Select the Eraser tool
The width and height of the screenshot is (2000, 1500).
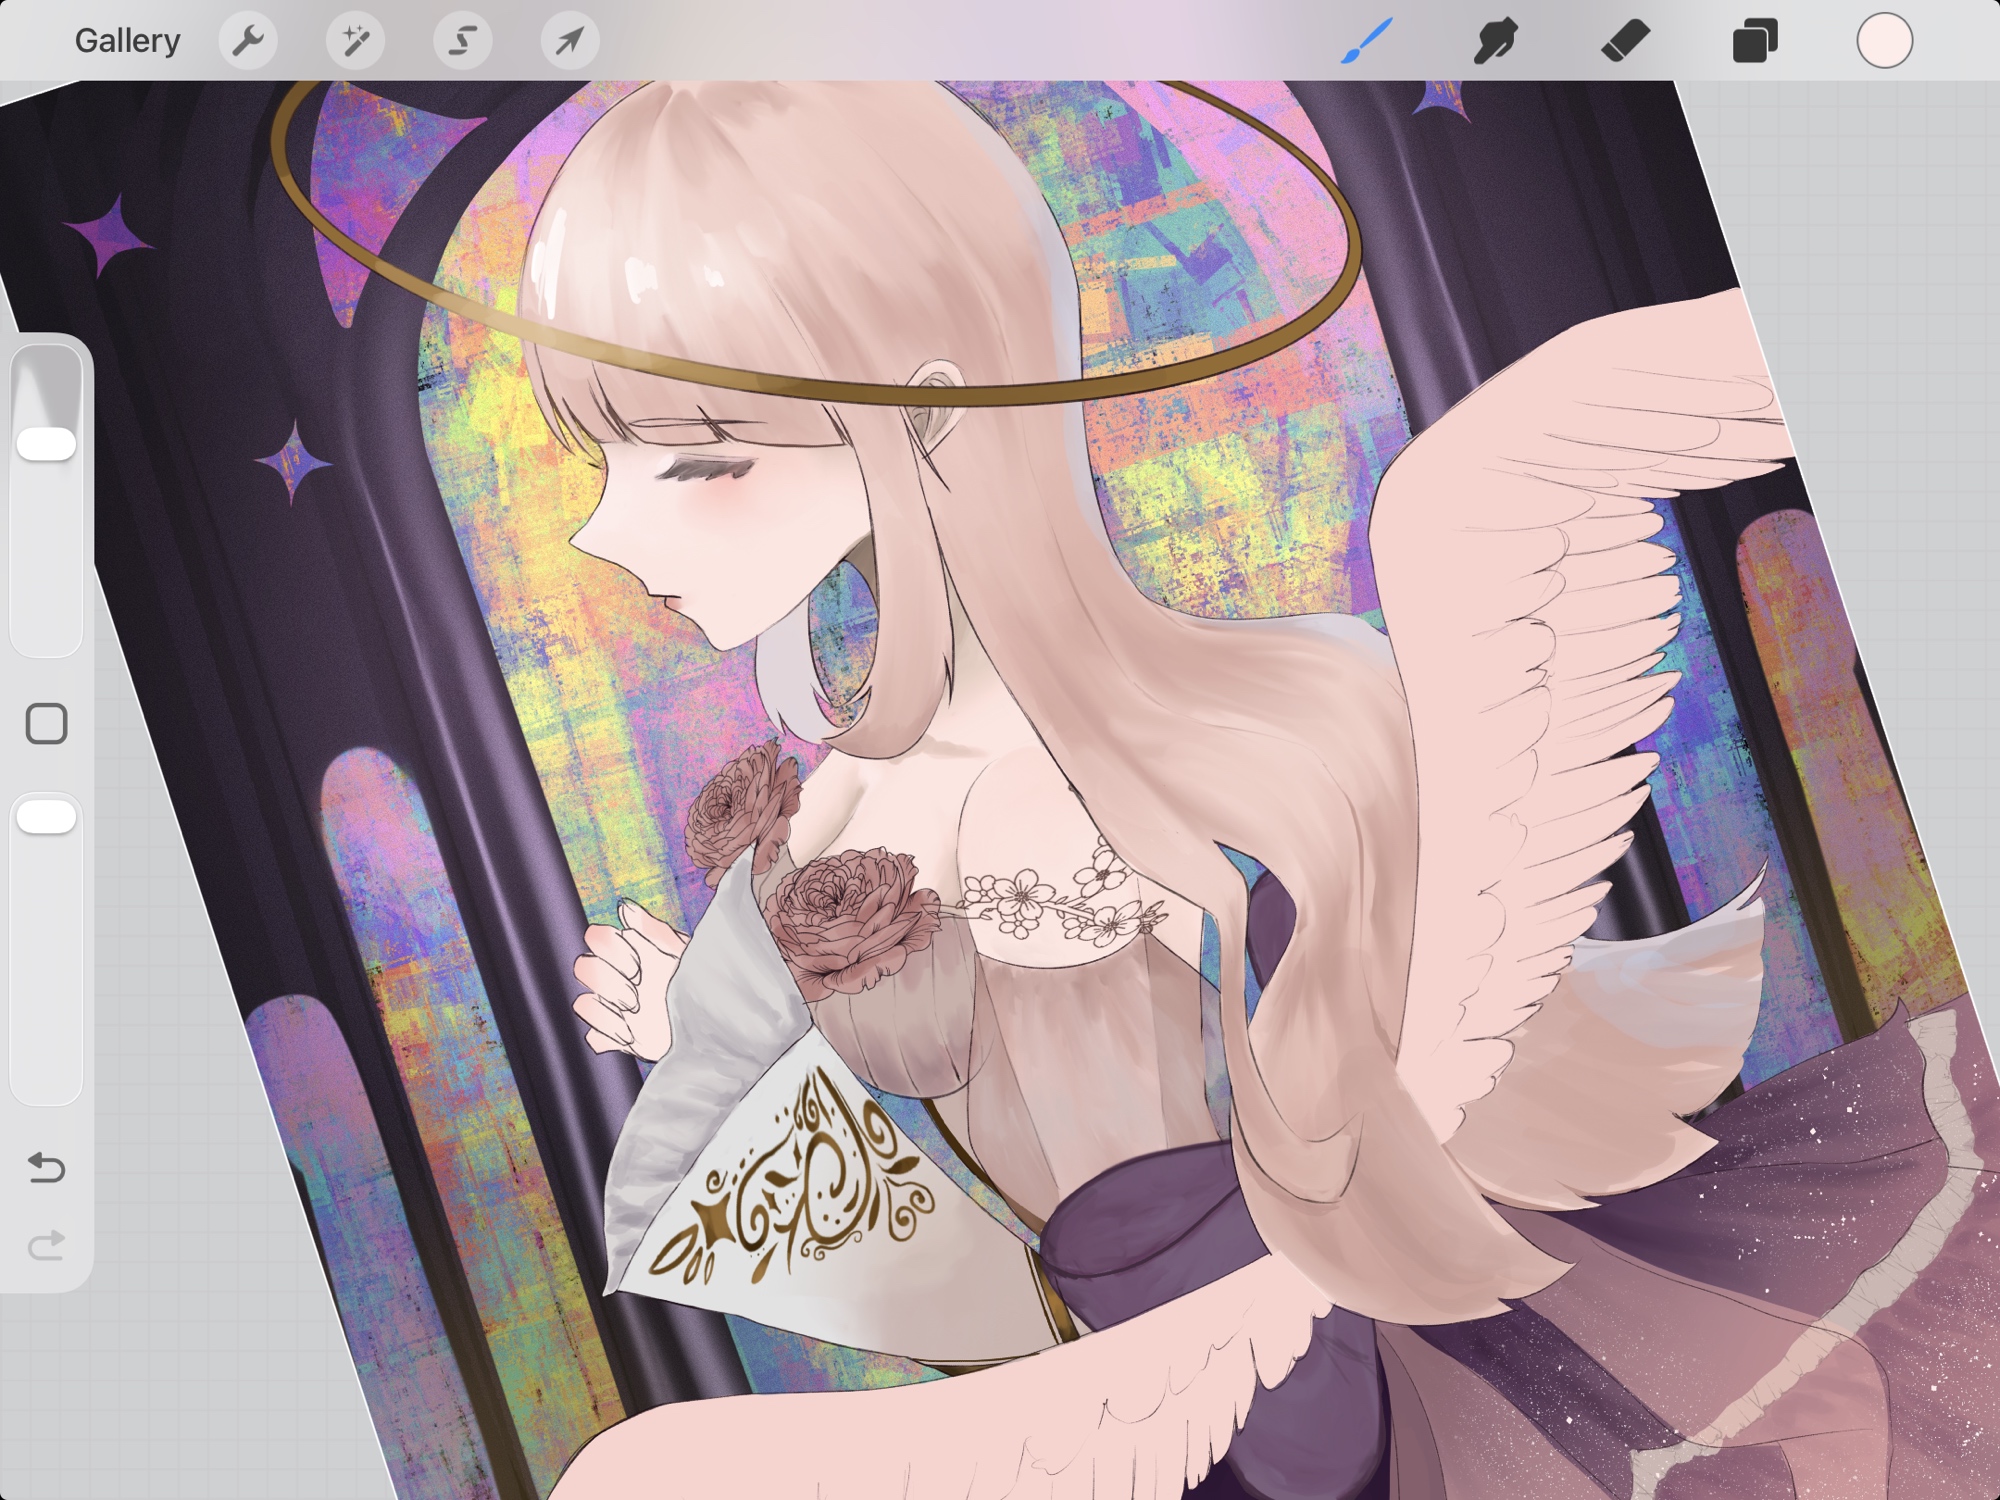tap(1625, 41)
